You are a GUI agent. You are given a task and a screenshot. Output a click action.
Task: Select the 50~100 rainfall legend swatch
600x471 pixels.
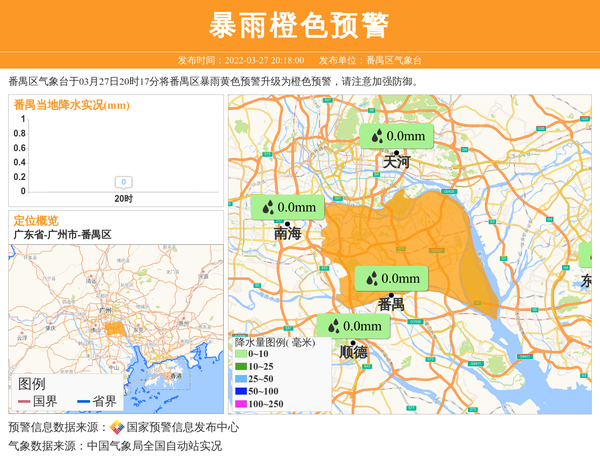click(240, 391)
